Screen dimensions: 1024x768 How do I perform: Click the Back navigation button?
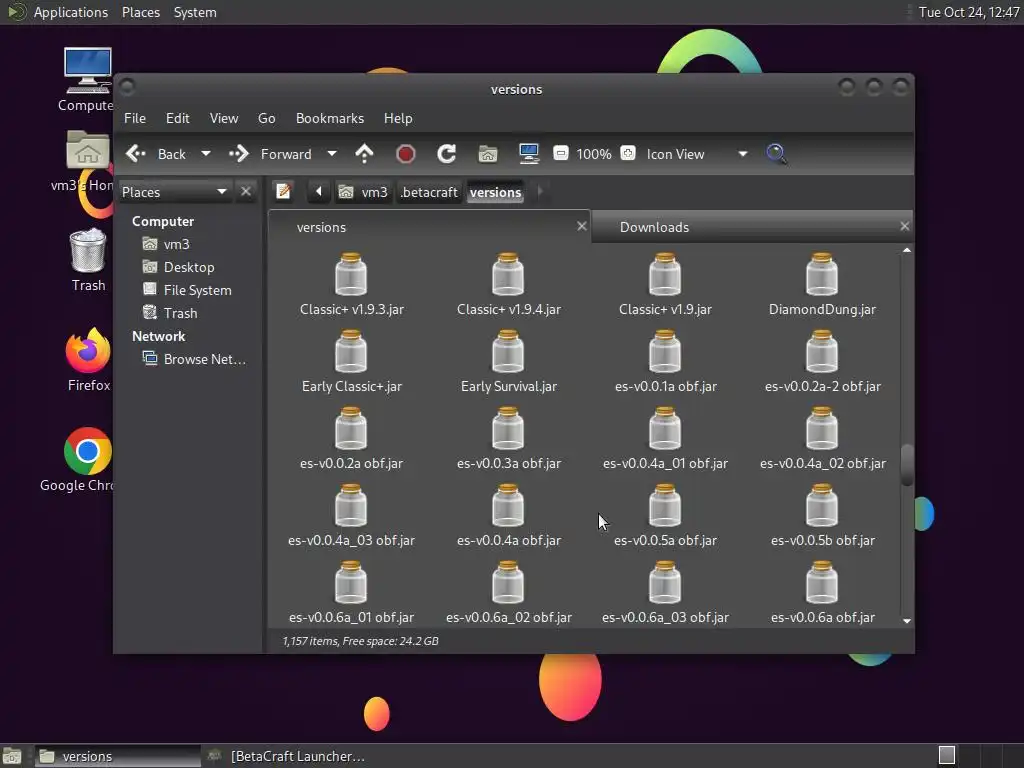click(157, 154)
